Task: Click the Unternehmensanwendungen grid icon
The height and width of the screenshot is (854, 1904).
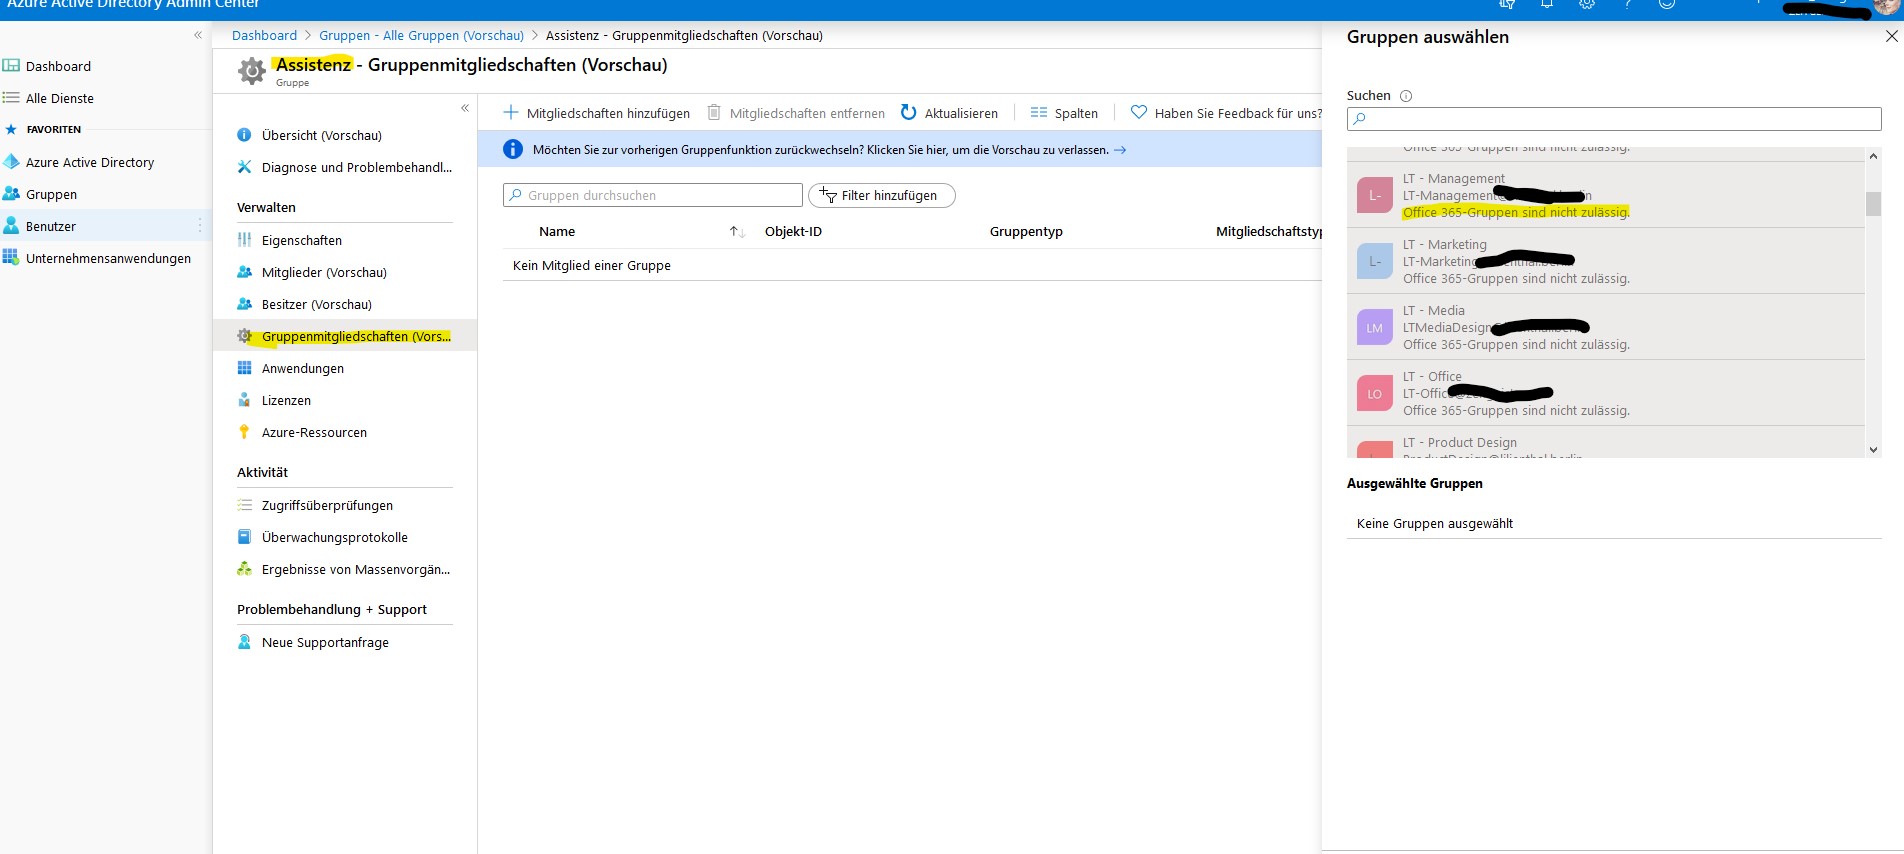Action: click(x=11, y=258)
